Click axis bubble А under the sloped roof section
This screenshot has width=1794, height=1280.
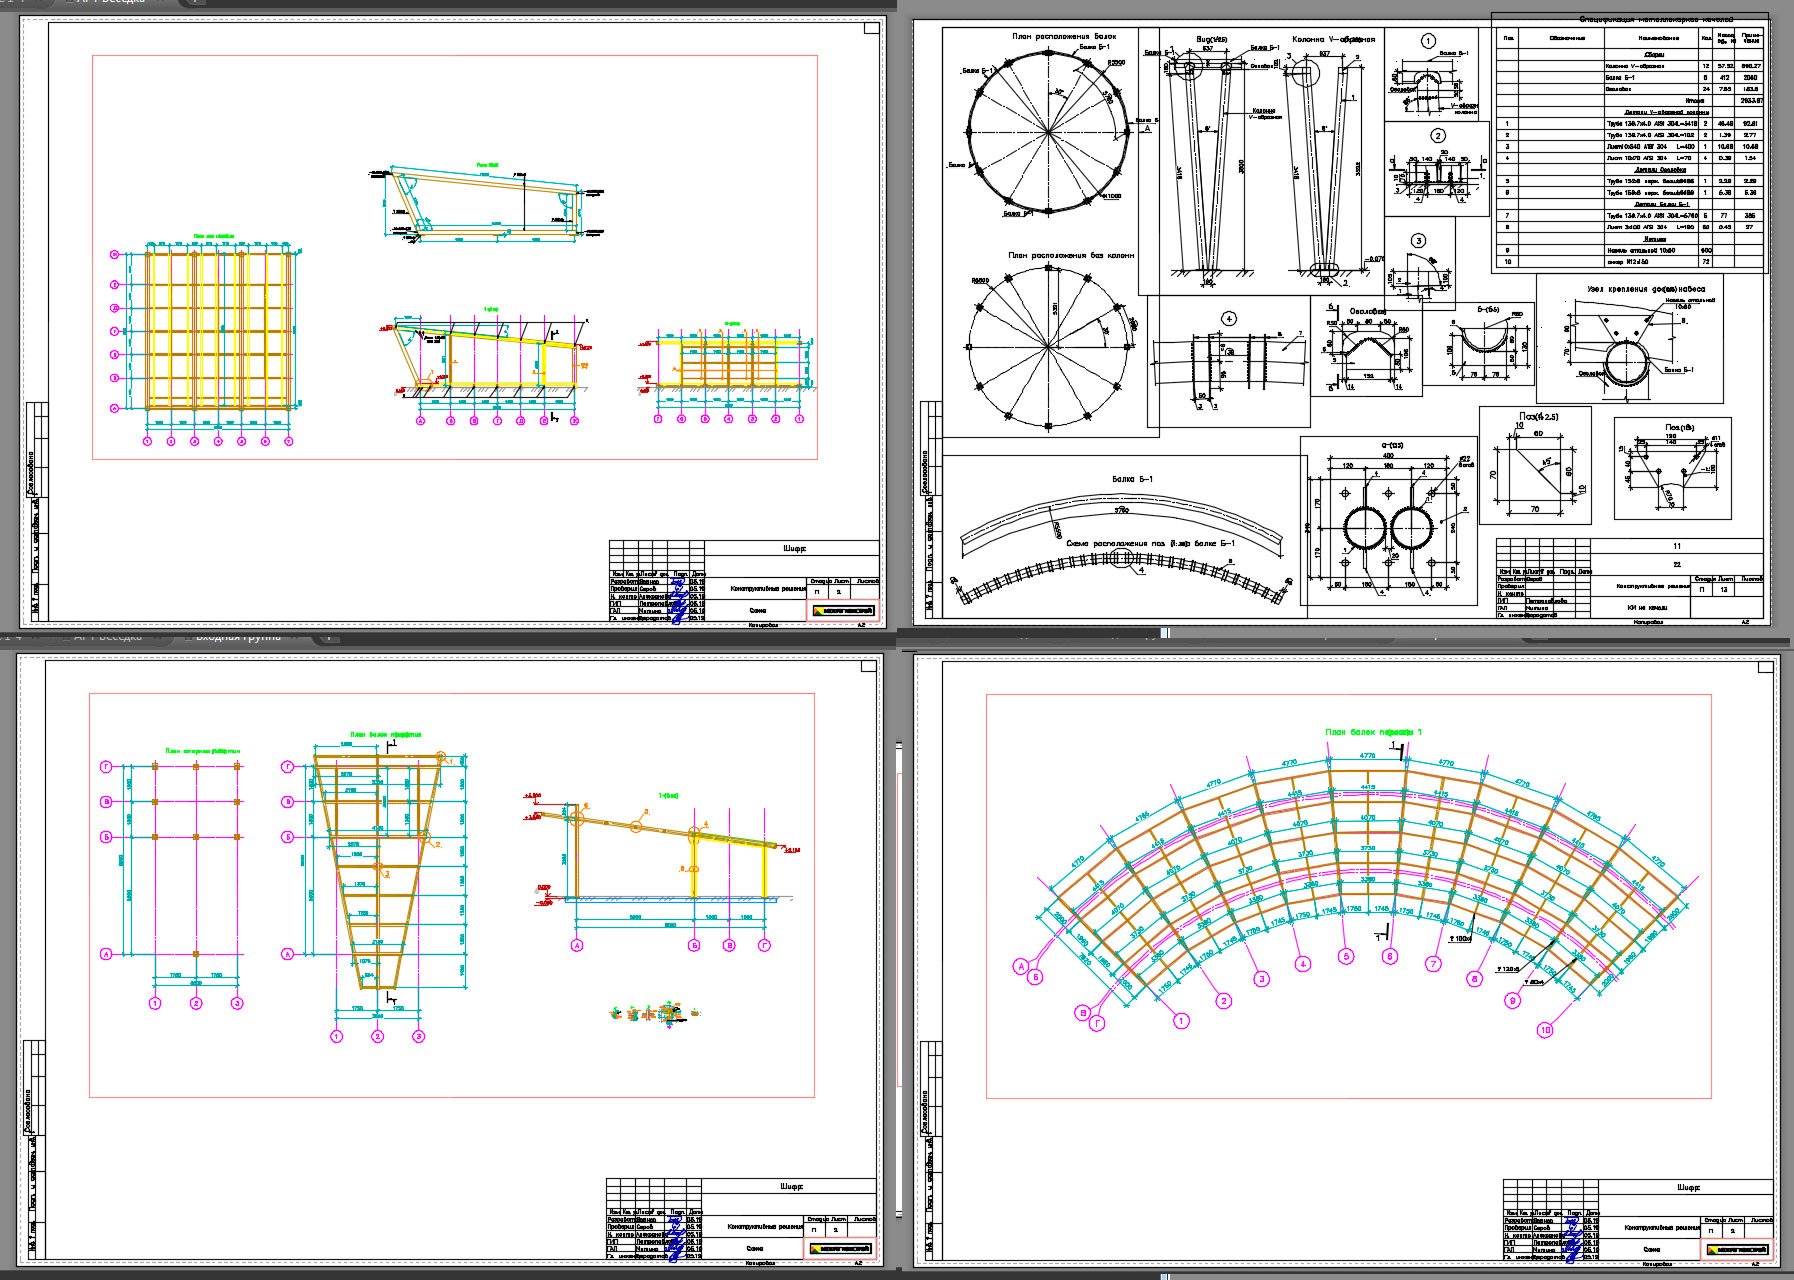577,945
